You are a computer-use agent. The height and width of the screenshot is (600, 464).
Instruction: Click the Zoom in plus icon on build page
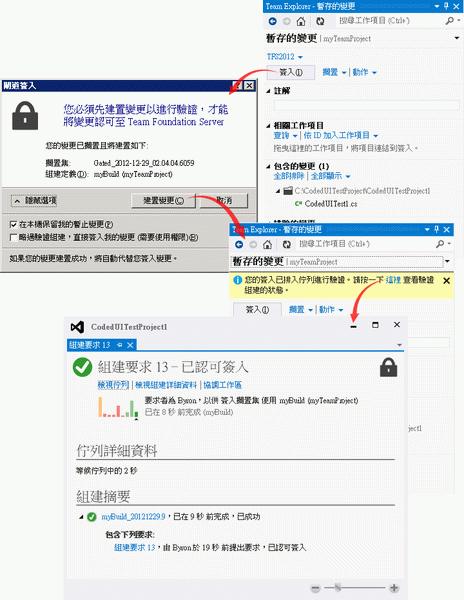coord(394,588)
